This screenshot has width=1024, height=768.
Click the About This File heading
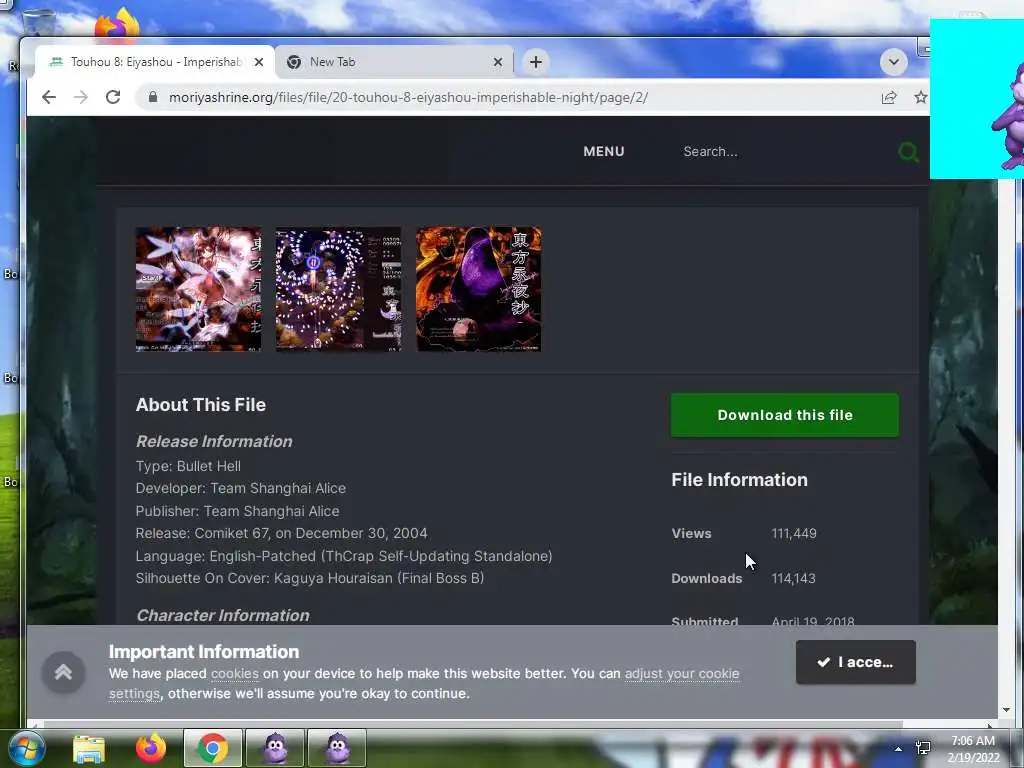coord(200,405)
